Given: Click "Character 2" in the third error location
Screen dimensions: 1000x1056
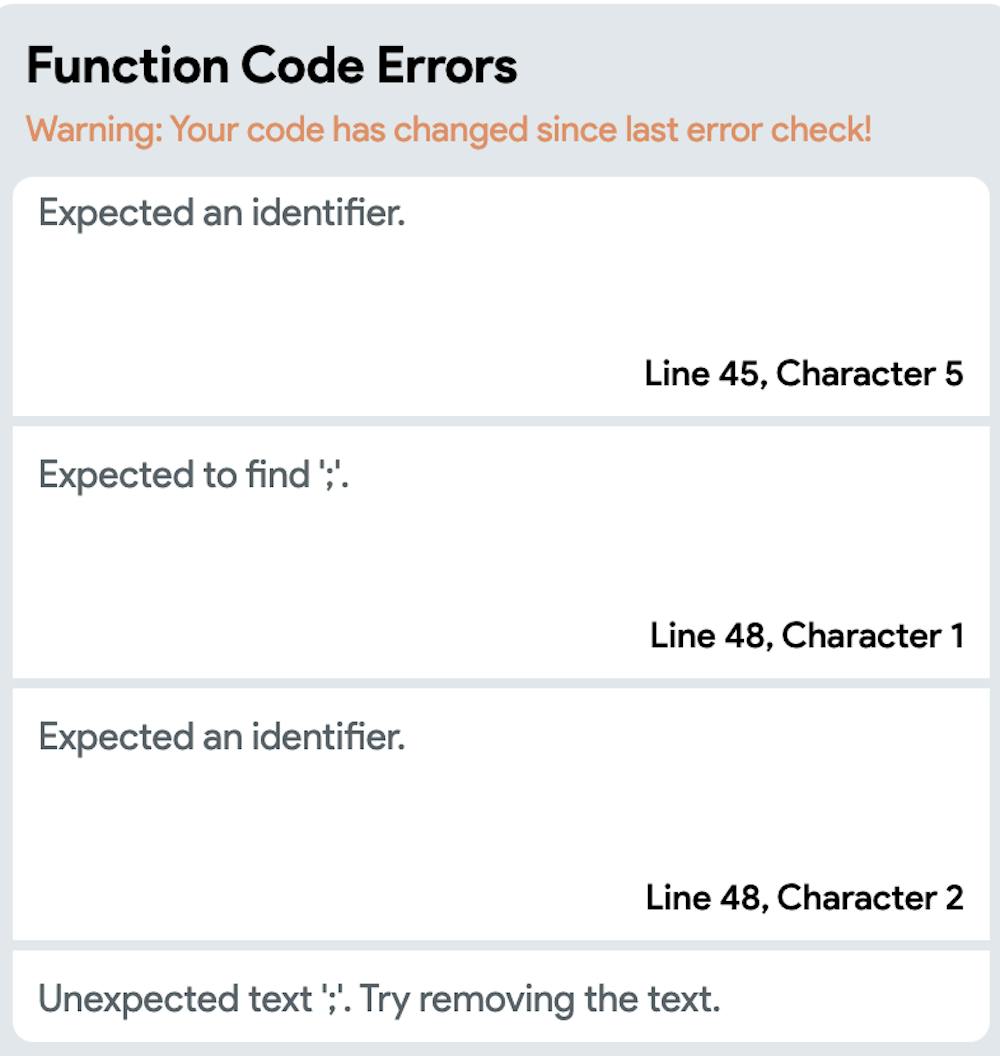Looking at the screenshot, I should click(x=869, y=897).
